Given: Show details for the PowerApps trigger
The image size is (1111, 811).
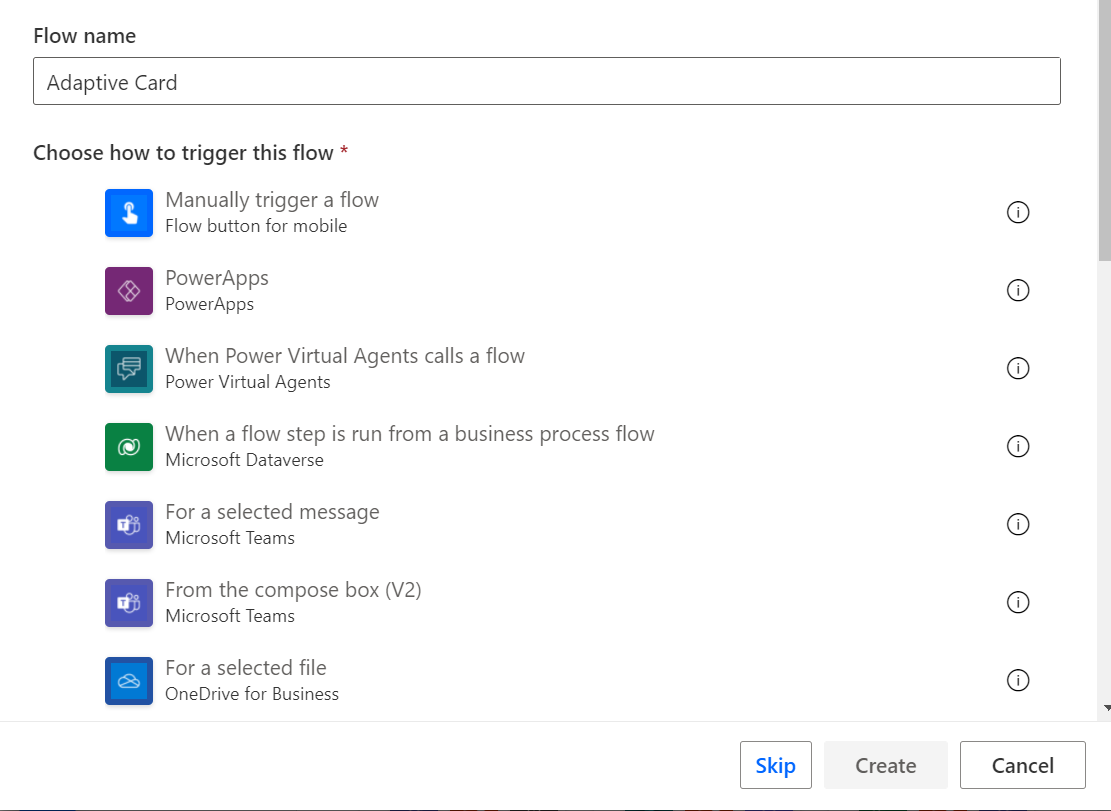Looking at the screenshot, I should pyautogui.click(x=1018, y=290).
